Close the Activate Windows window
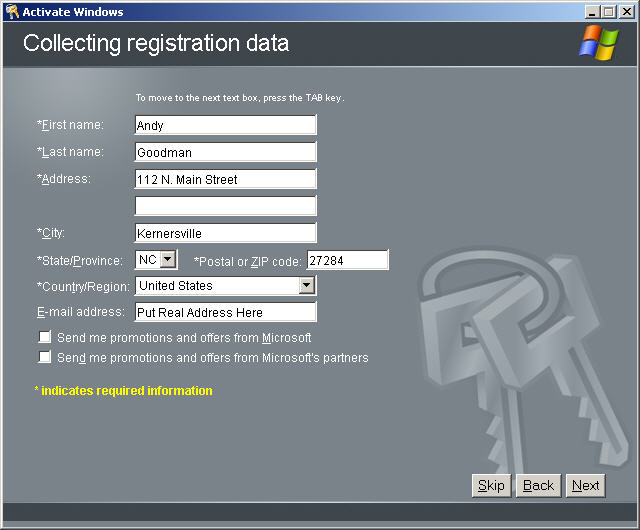 tap(627, 12)
